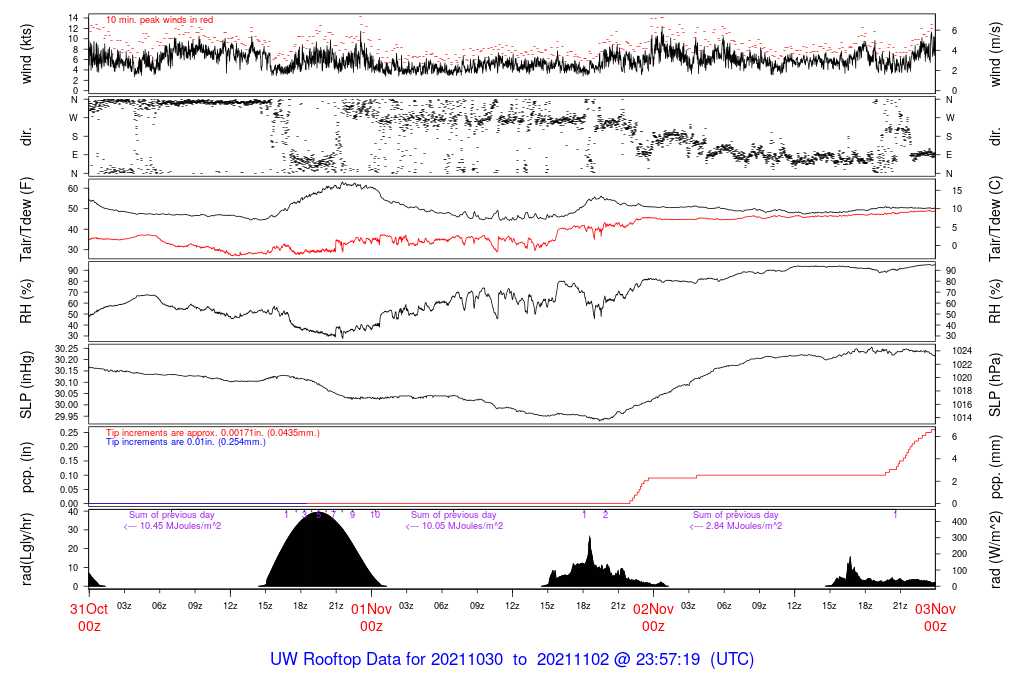Select the rad(Lgly/hr) axis label

point(27,549)
